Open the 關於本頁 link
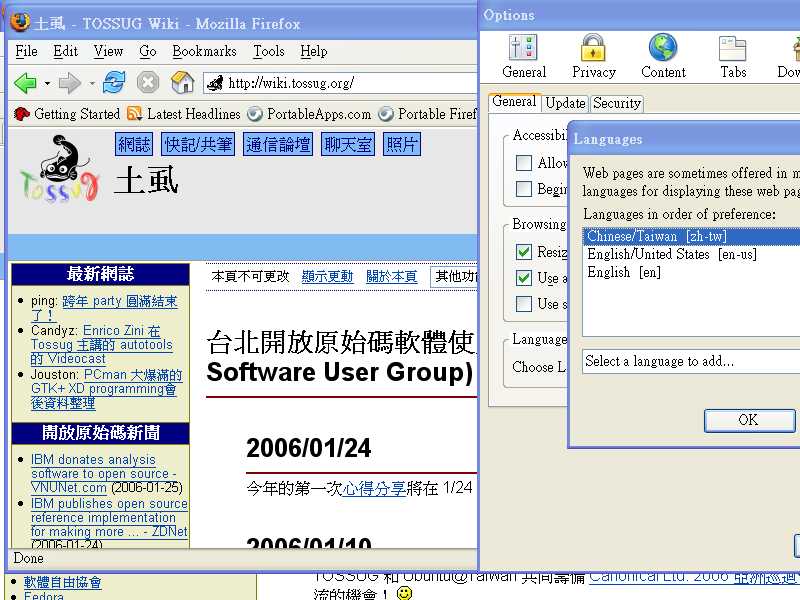 (x=391, y=277)
